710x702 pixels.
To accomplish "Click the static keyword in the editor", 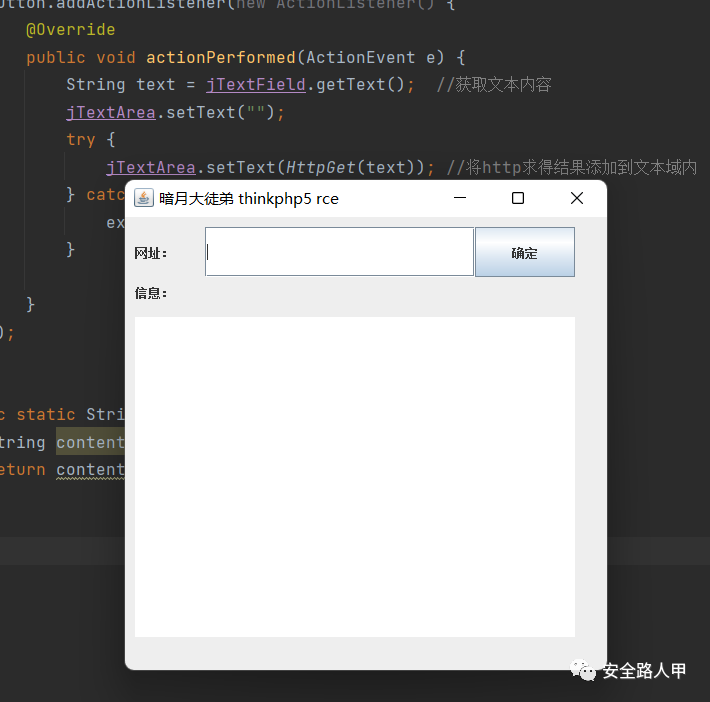I will (x=46, y=414).
